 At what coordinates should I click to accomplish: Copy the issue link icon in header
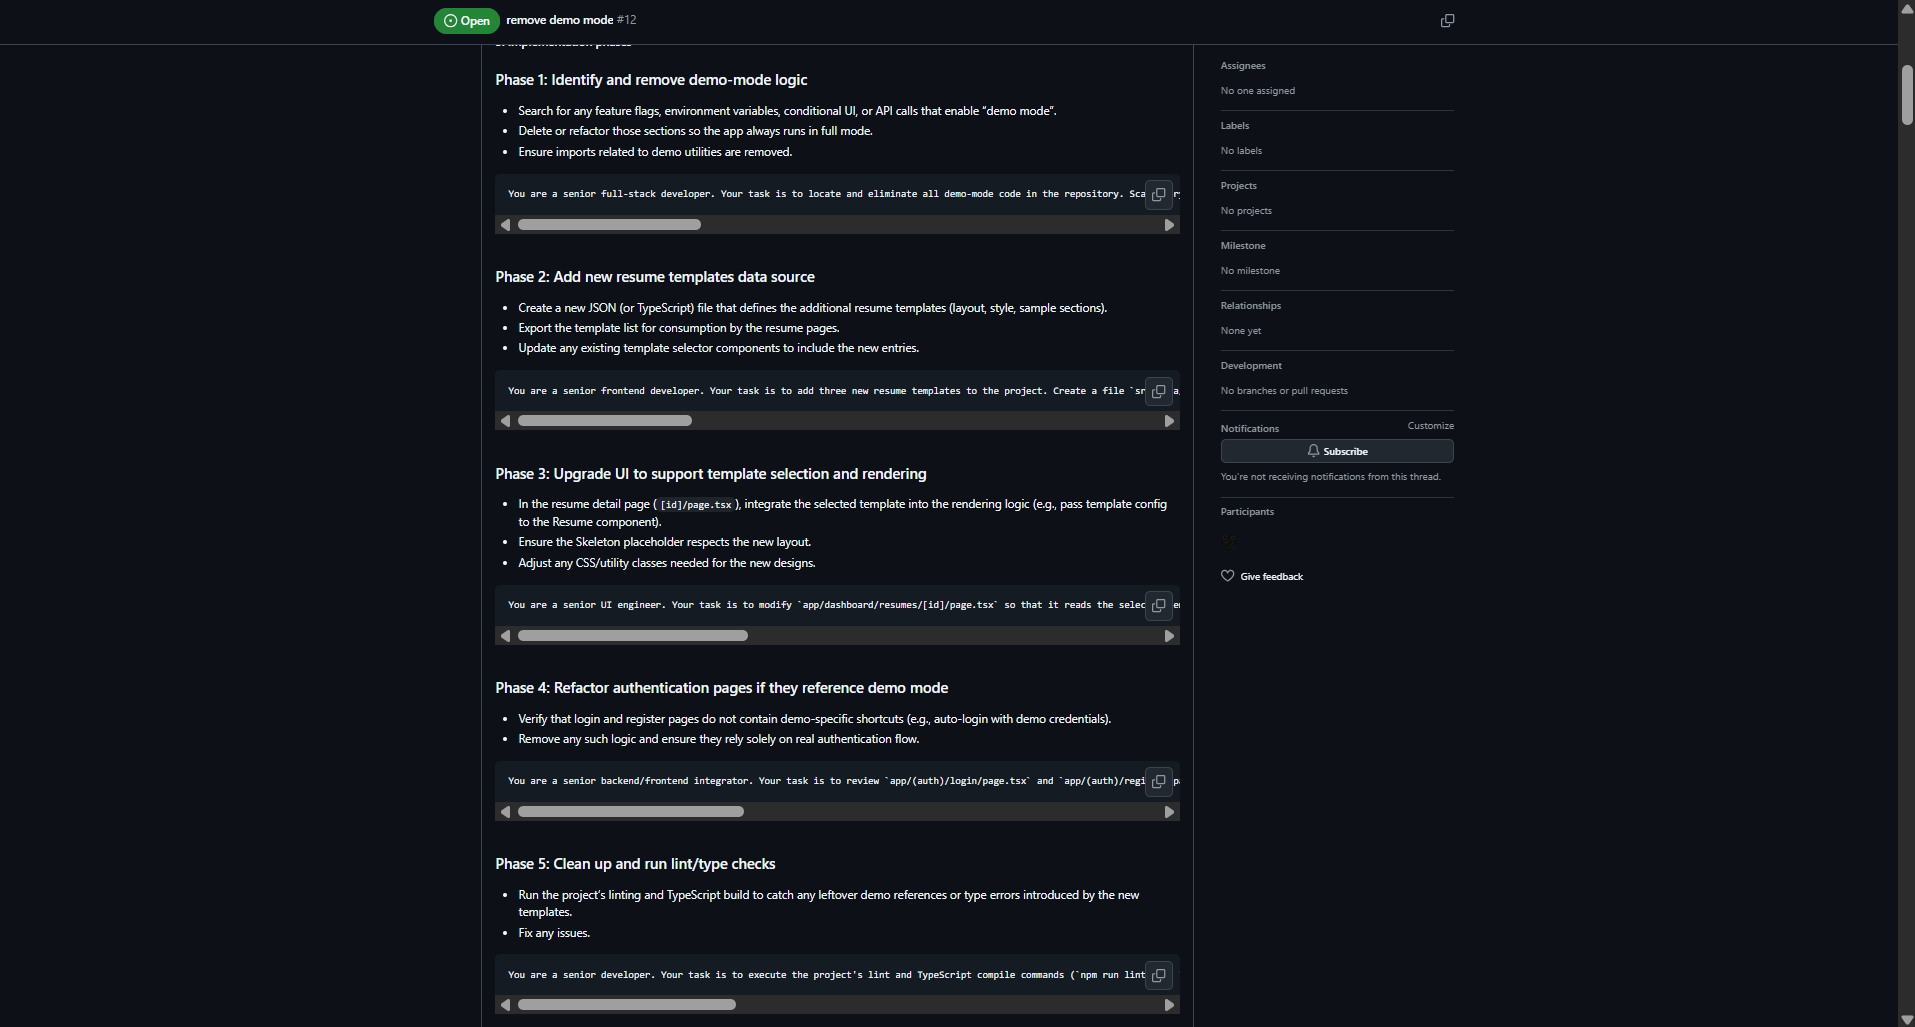(x=1447, y=20)
